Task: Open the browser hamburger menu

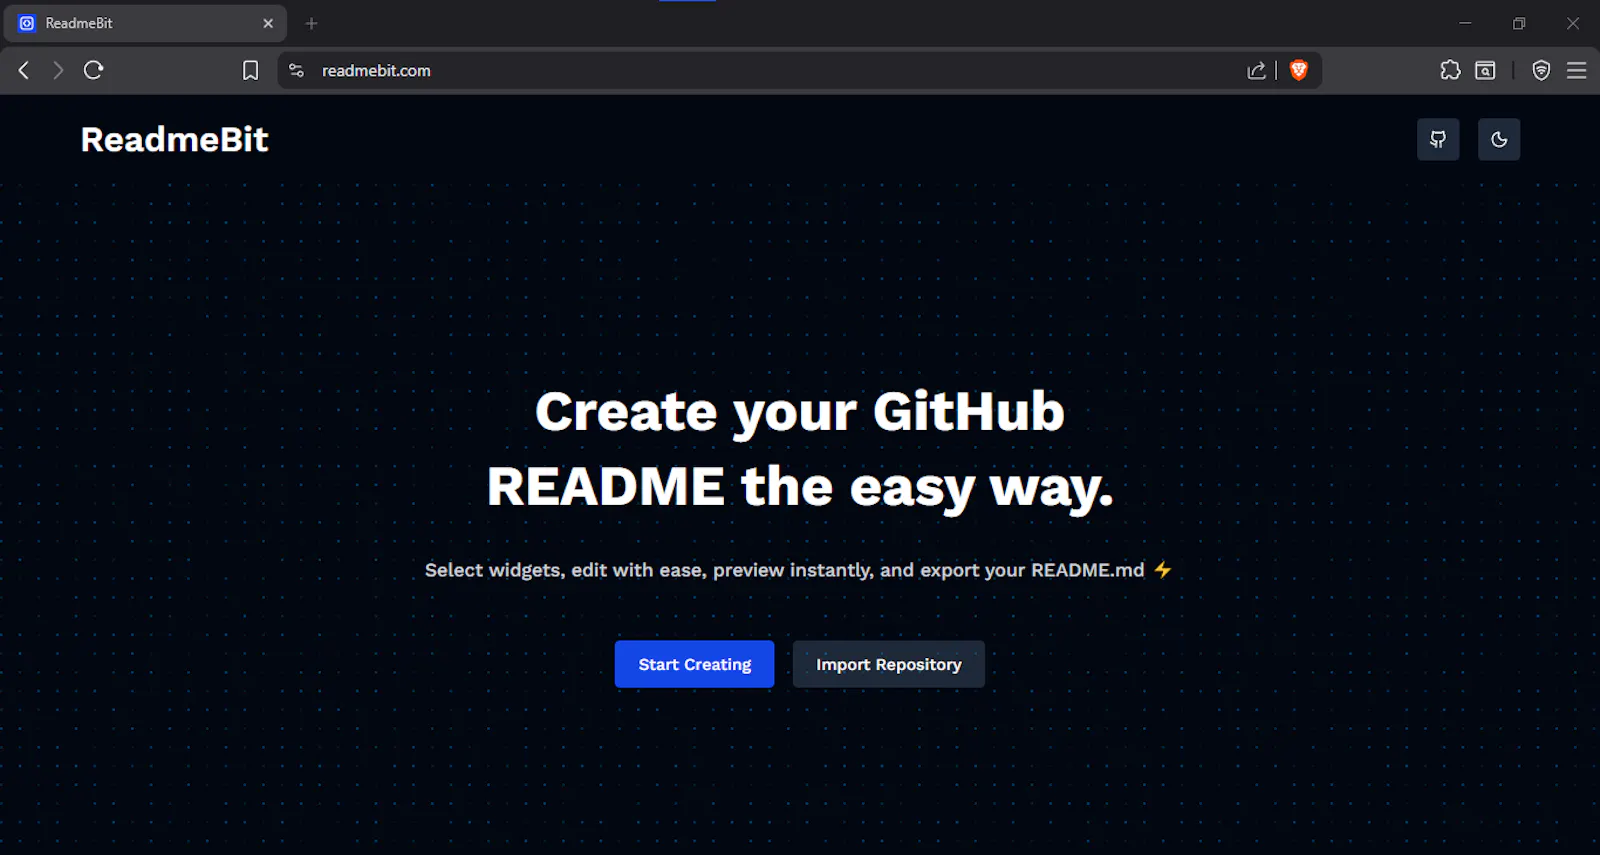Action: tap(1577, 70)
